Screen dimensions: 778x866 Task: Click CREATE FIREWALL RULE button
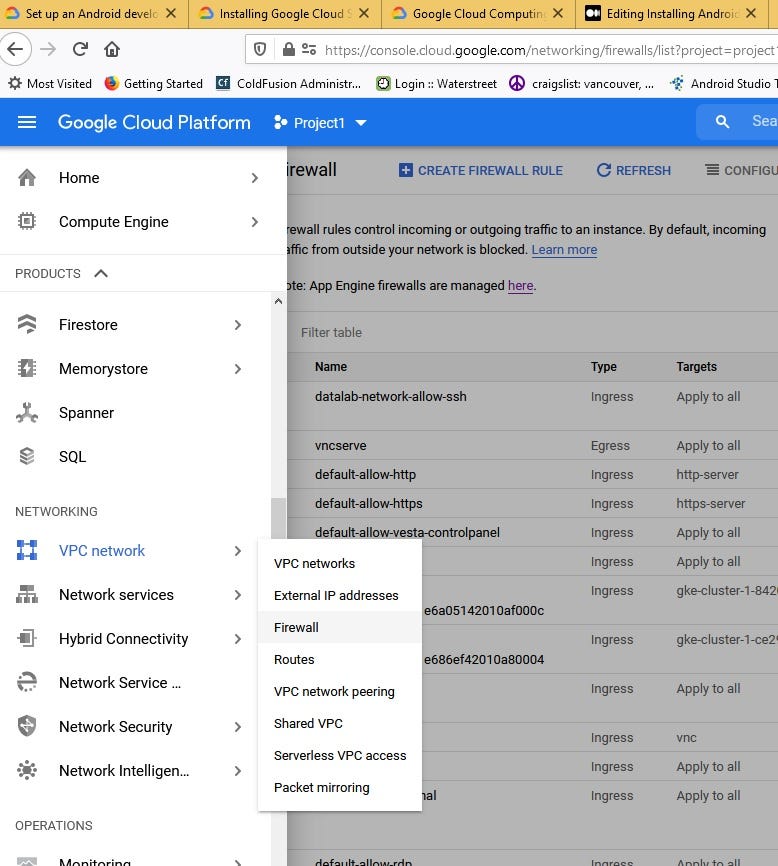pos(480,171)
